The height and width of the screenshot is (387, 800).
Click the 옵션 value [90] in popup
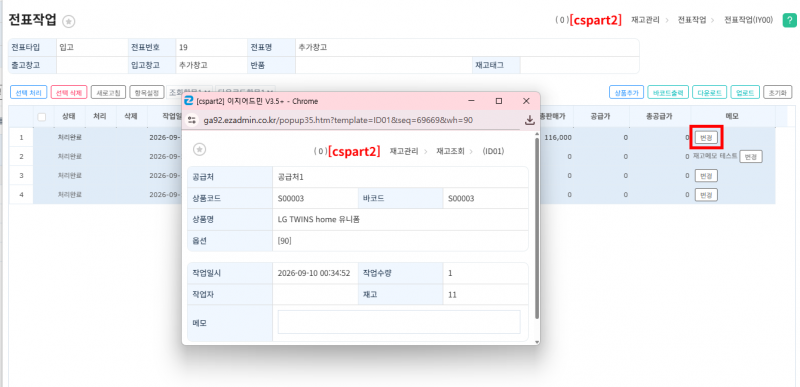(285, 241)
